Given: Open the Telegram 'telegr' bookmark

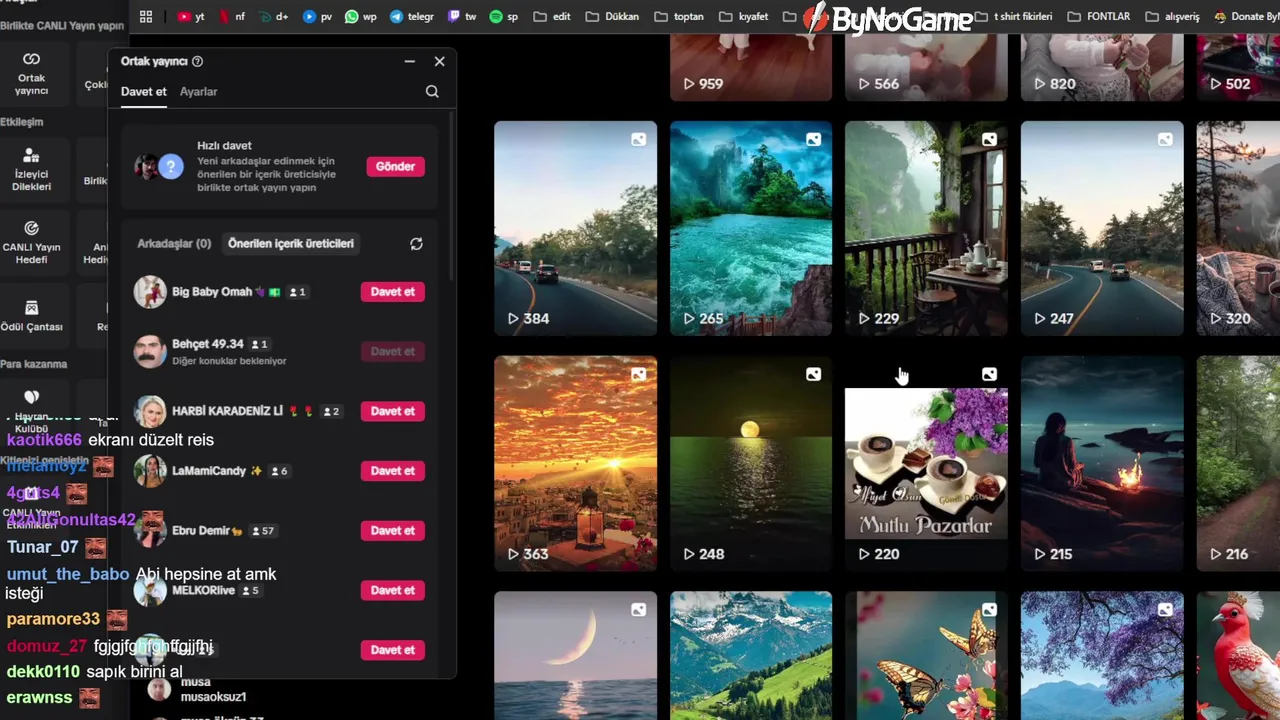Looking at the screenshot, I should tap(412, 16).
